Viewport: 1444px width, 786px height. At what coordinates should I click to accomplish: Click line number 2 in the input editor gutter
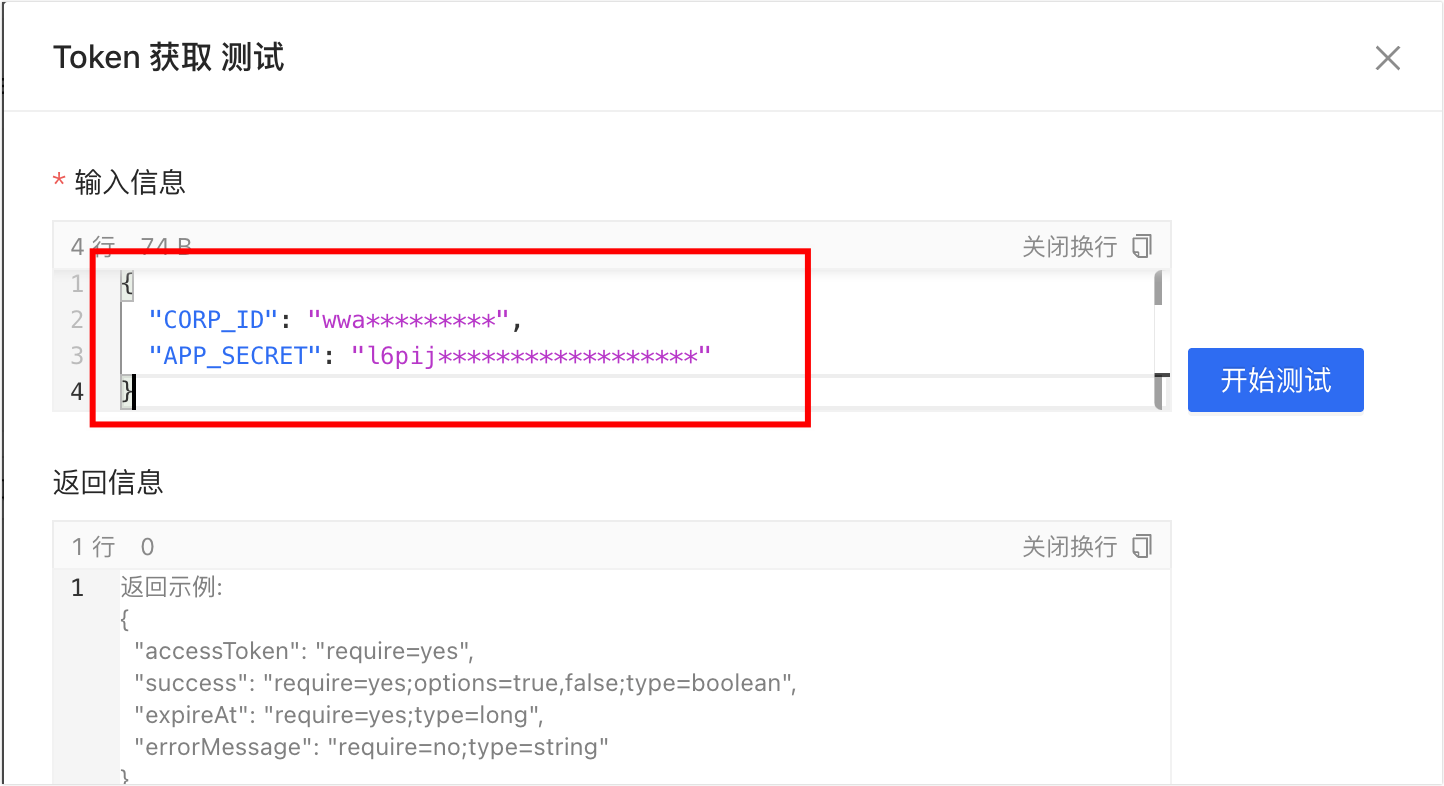pyautogui.click(x=77, y=320)
